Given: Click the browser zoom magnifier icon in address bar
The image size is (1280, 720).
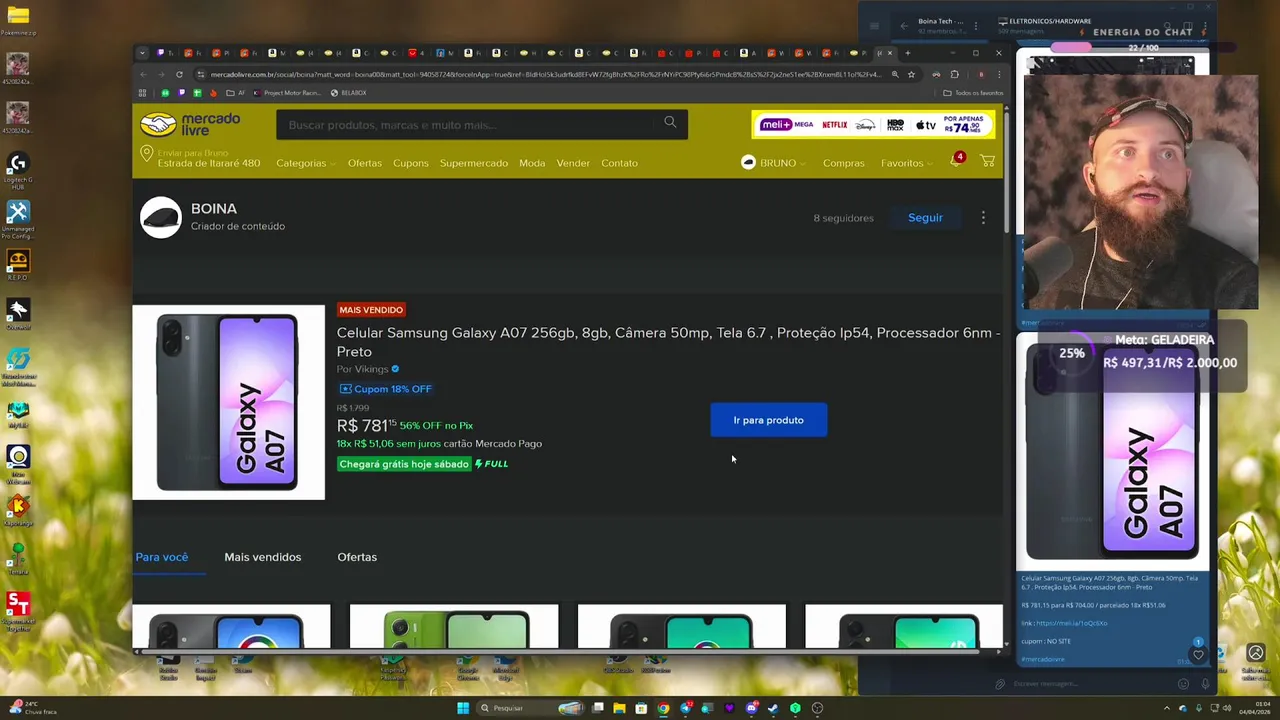Looking at the screenshot, I should point(895,74).
